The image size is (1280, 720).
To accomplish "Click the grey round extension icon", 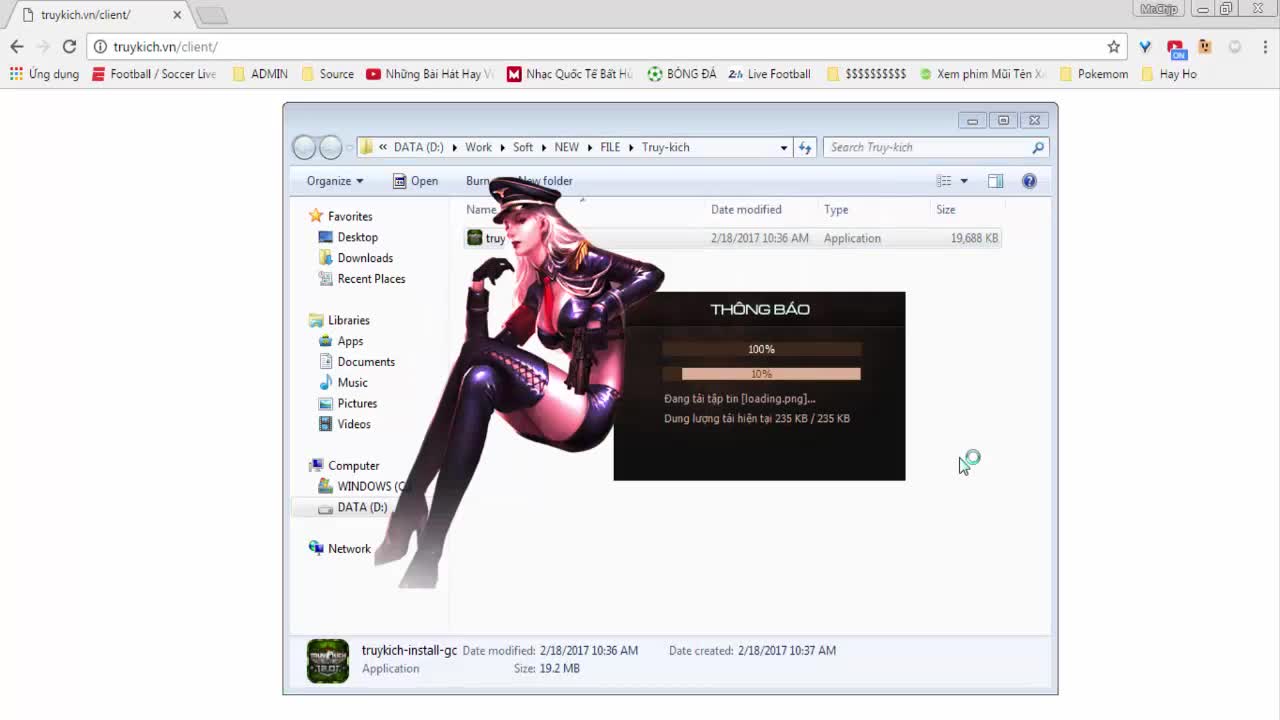I will [1235, 47].
